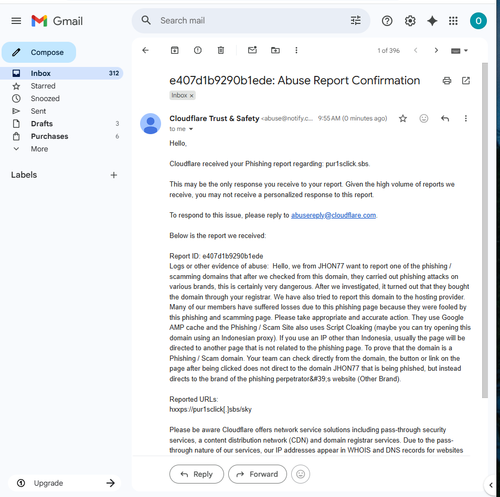Archive this email

coord(175,50)
